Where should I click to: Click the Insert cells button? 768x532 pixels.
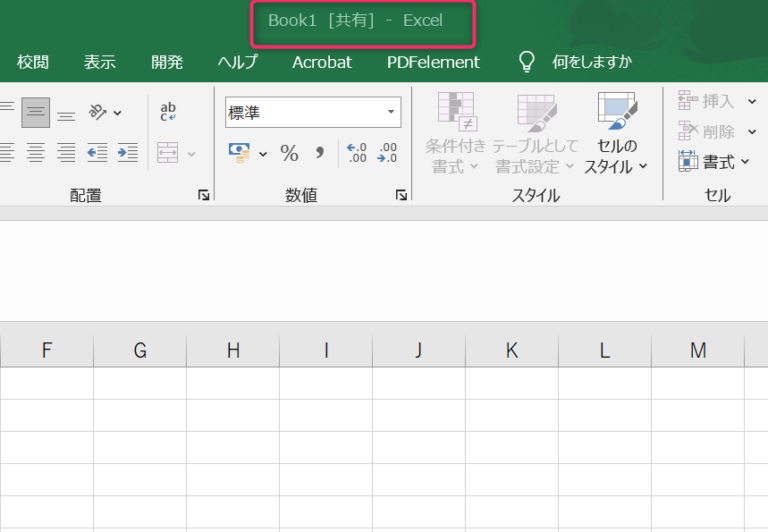tap(707, 101)
